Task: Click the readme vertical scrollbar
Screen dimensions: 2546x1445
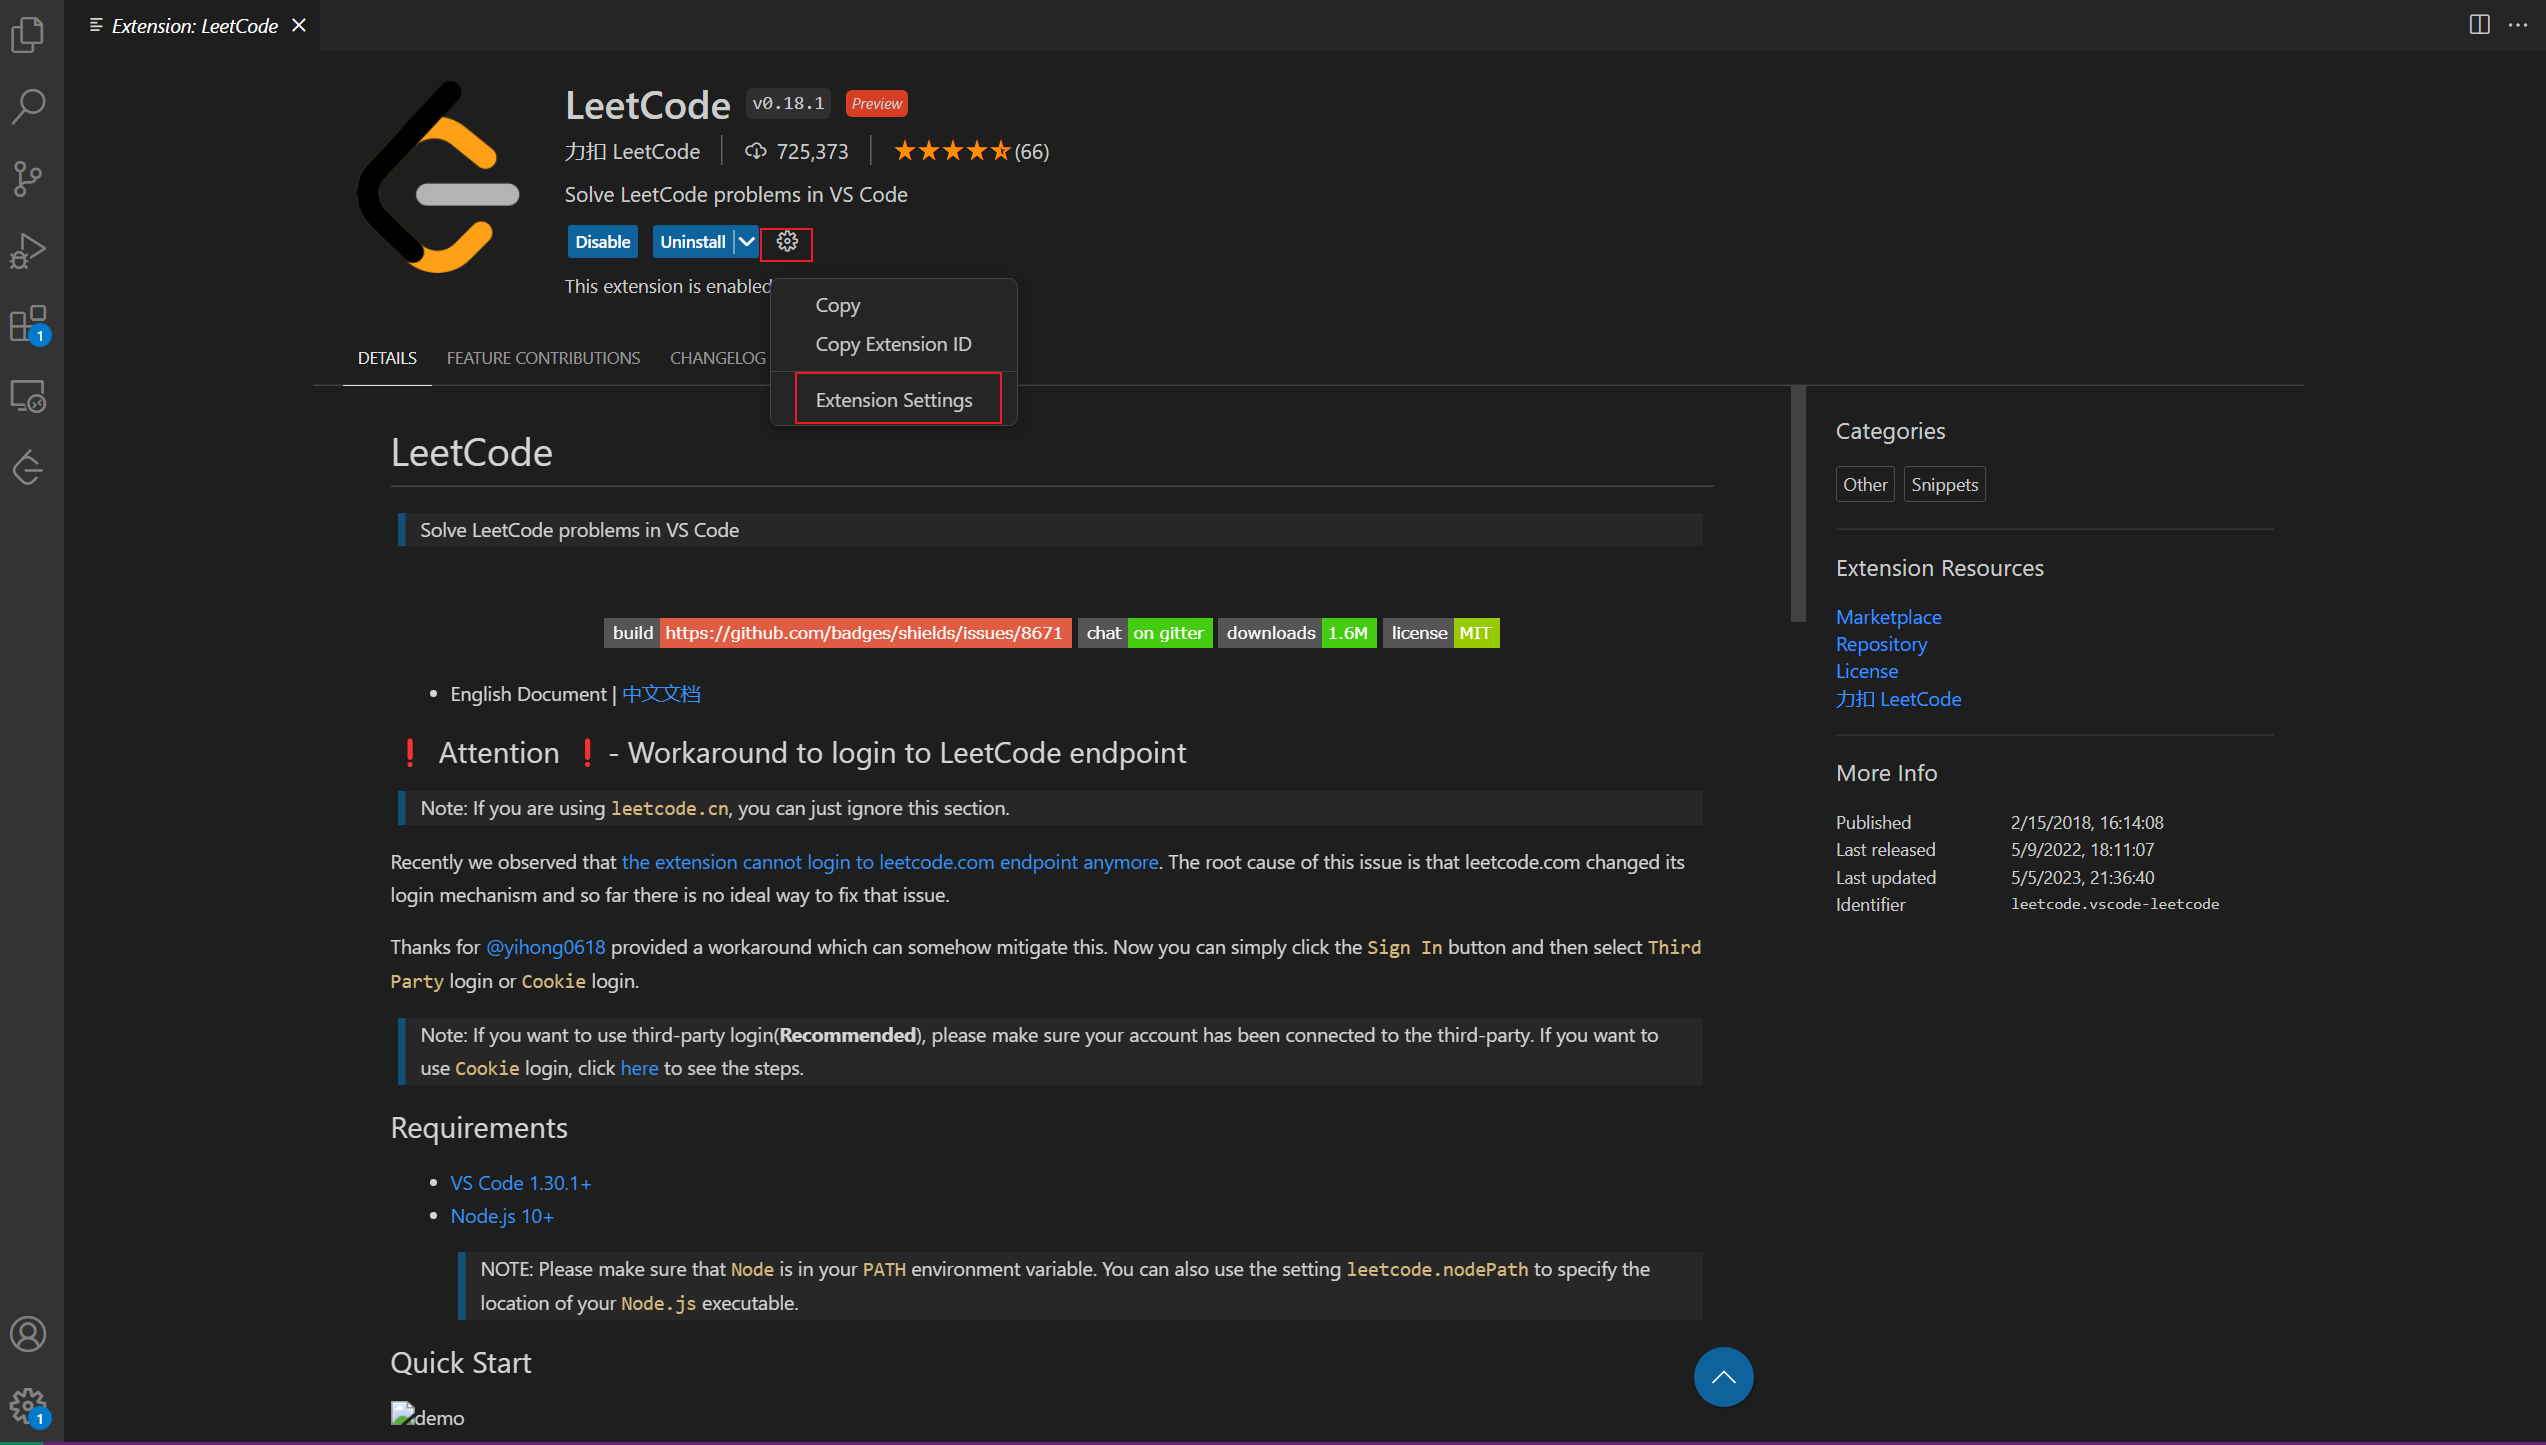Action: click(x=1798, y=504)
